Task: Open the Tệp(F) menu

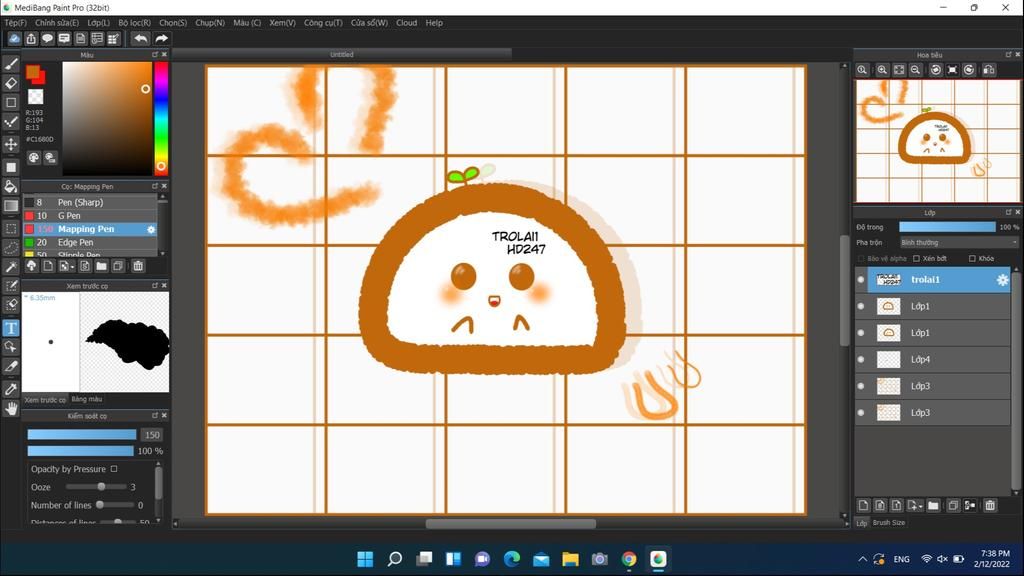Action: click(x=16, y=23)
